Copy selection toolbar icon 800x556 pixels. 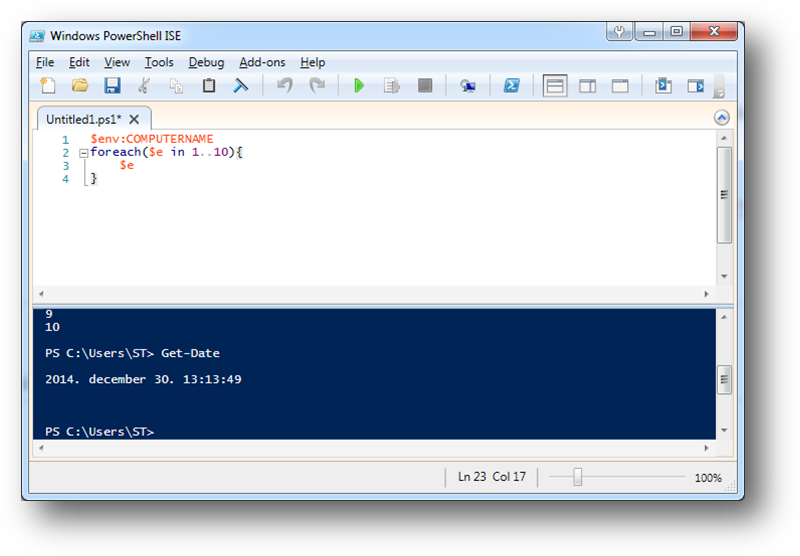coord(177,85)
